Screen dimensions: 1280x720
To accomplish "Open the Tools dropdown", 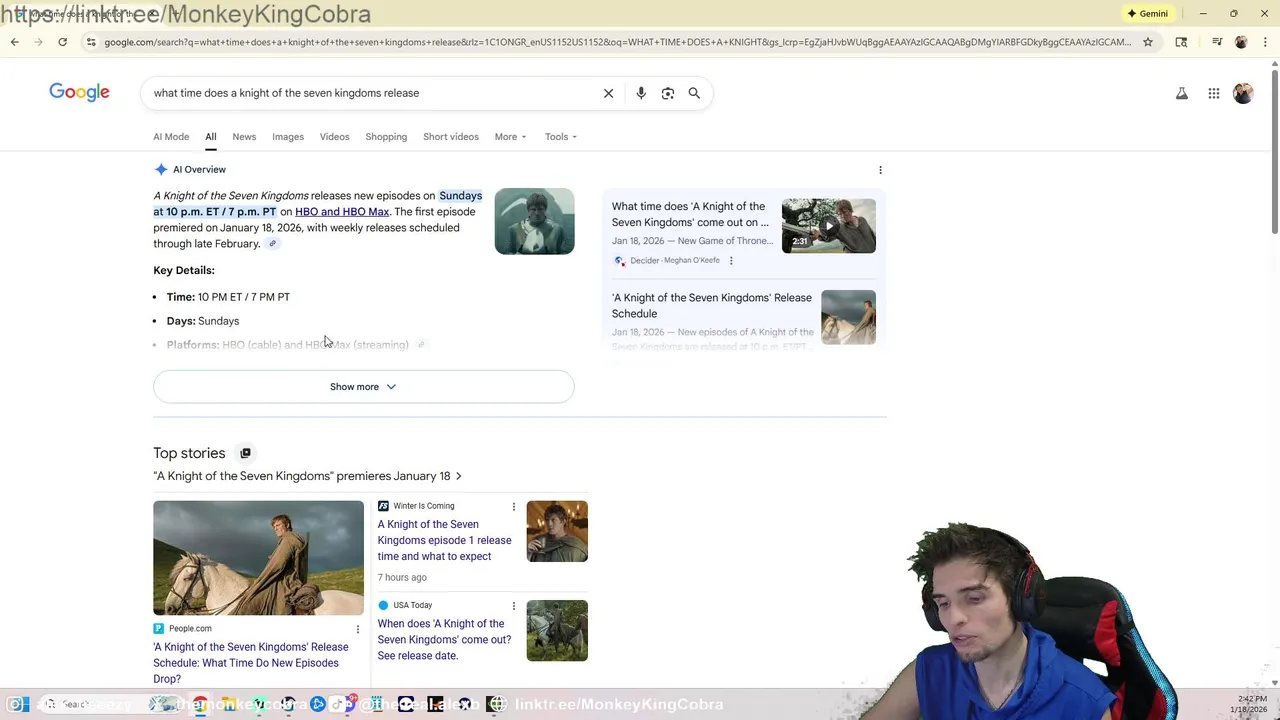I will (x=561, y=137).
